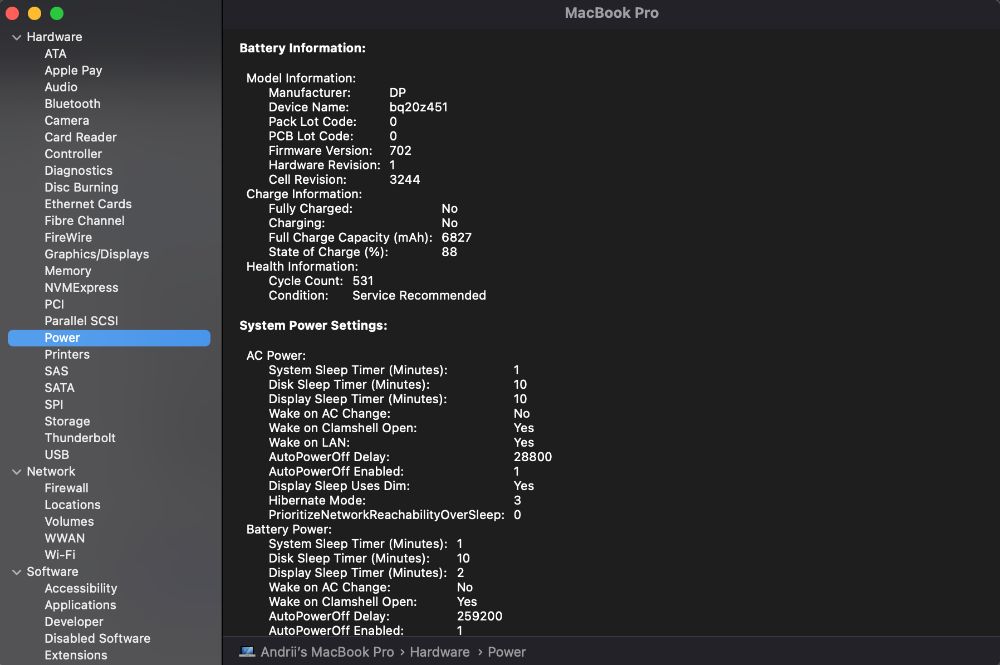Click Andrii's MacBook Pro in path bar
Screen dimensions: 1000x665
(327, 652)
